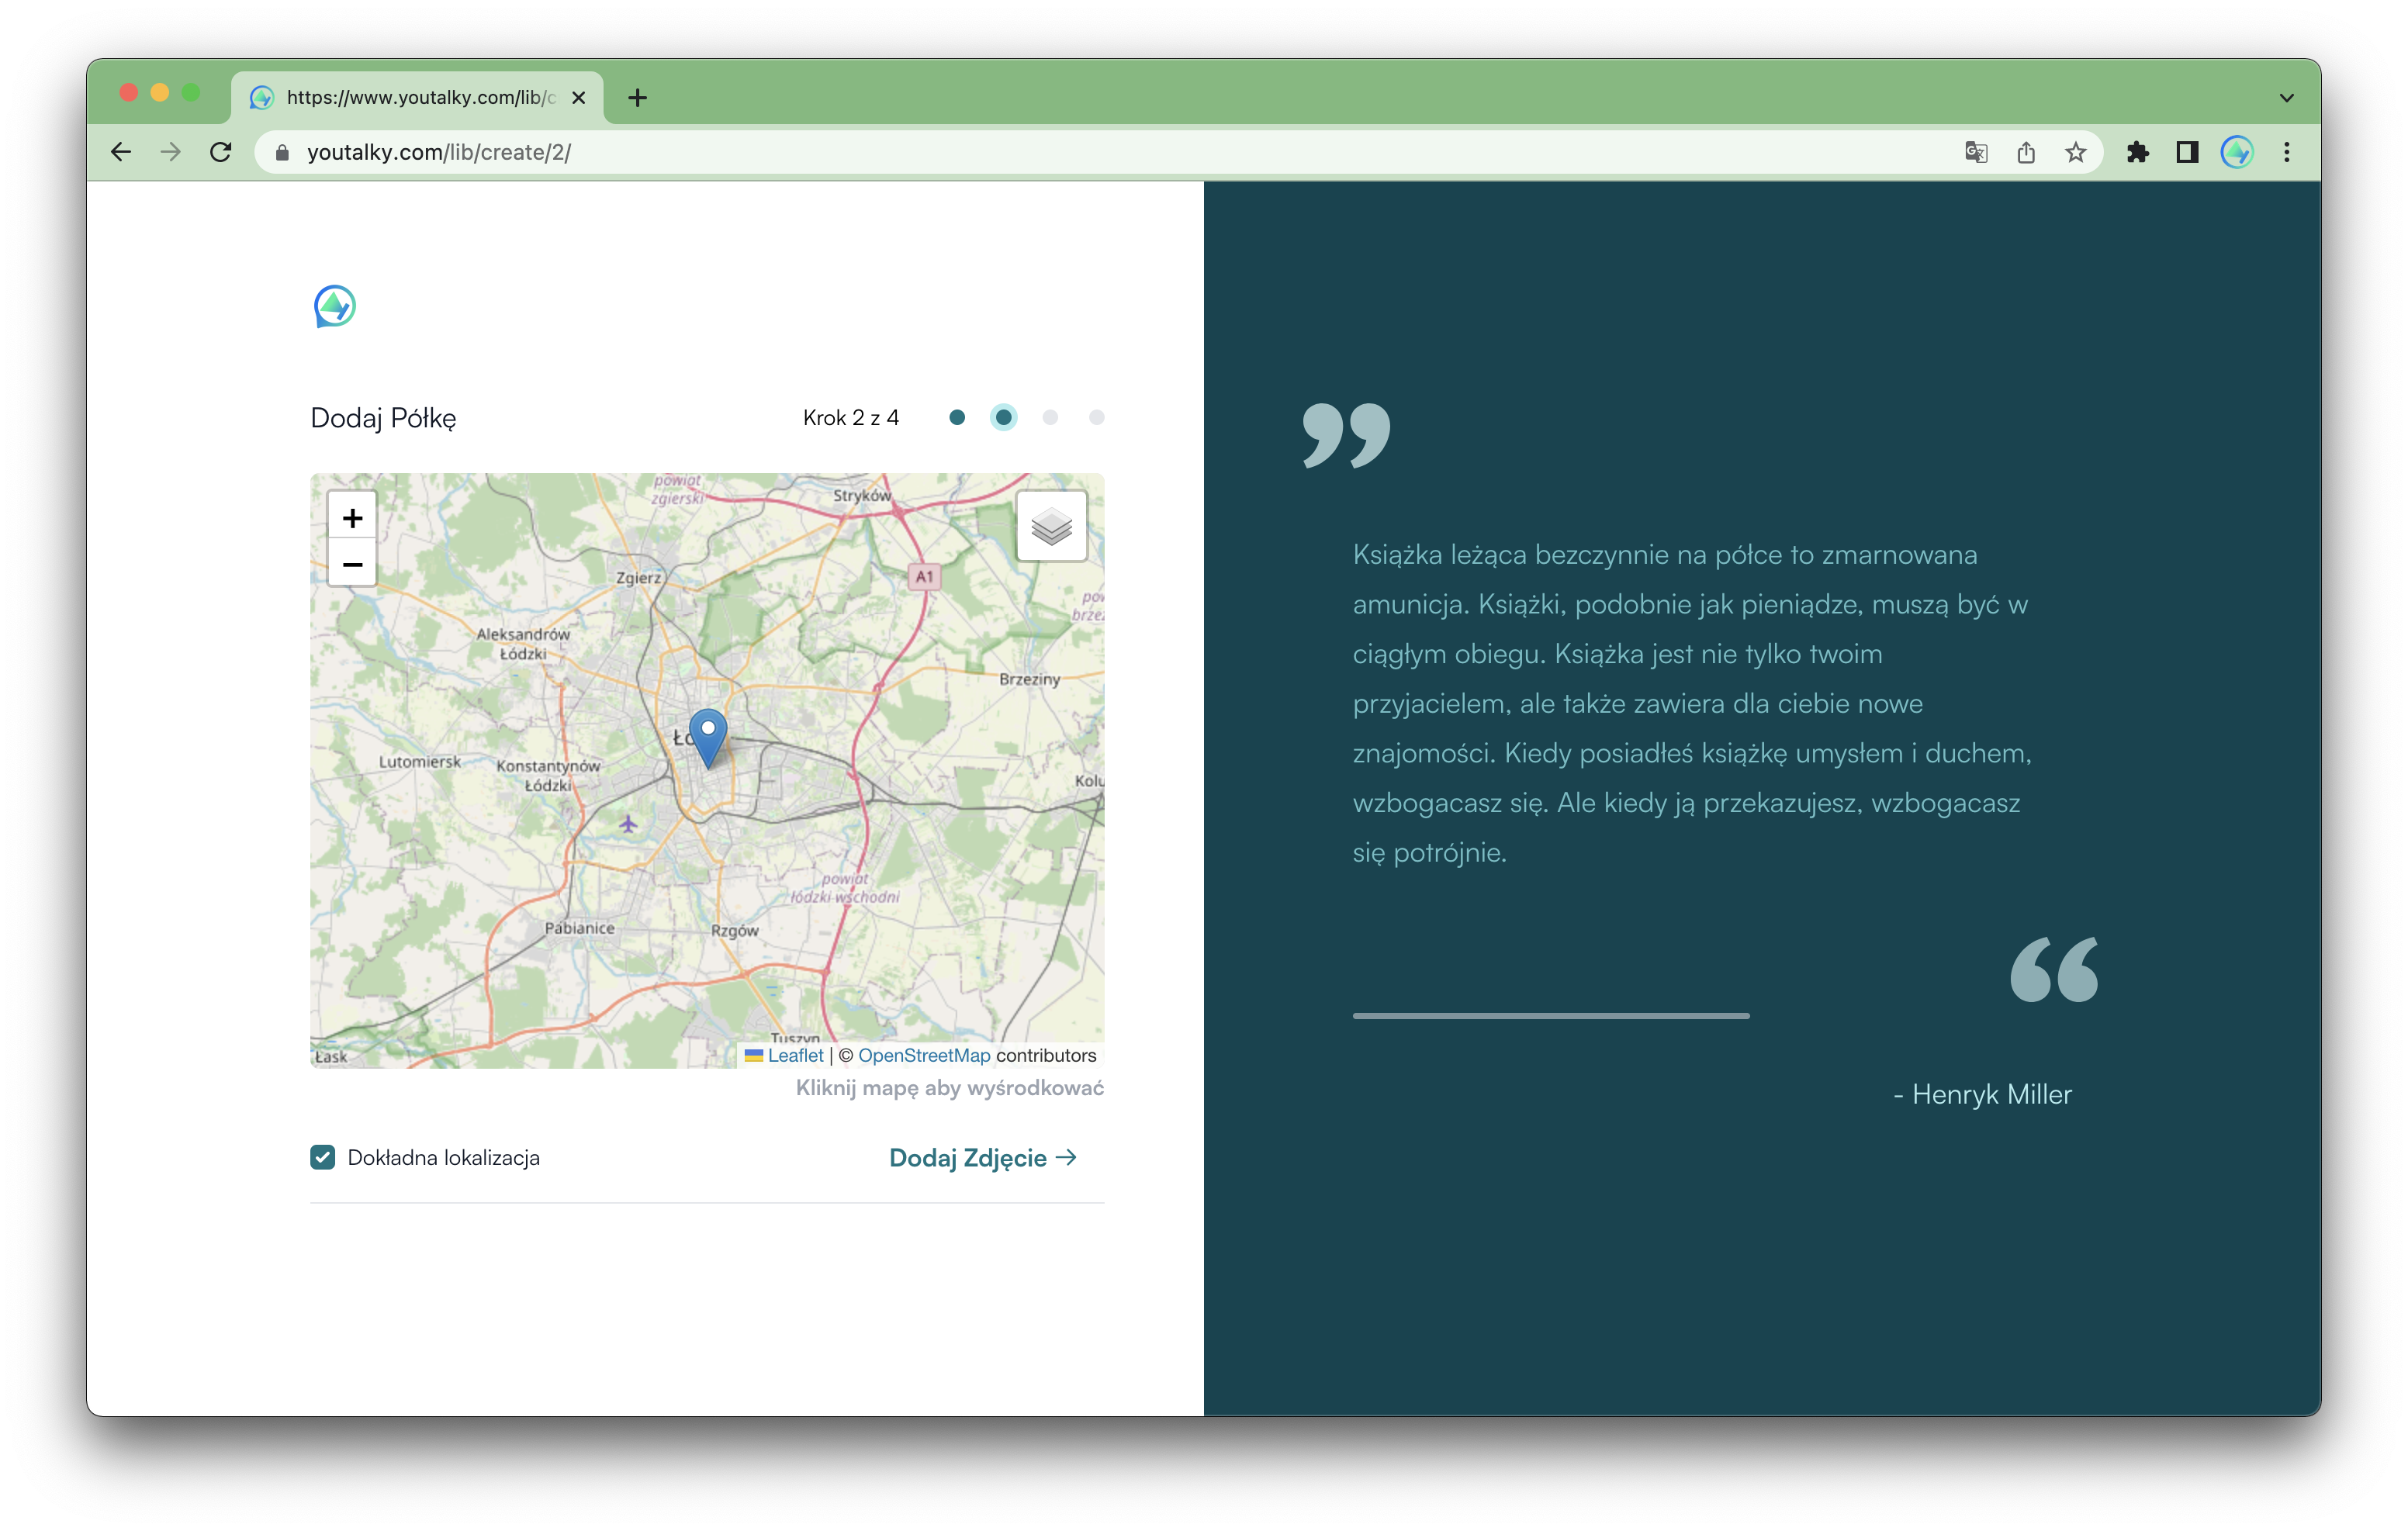This screenshot has height=1531, width=2408.
Task: Zoom out on the map
Action: (352, 564)
